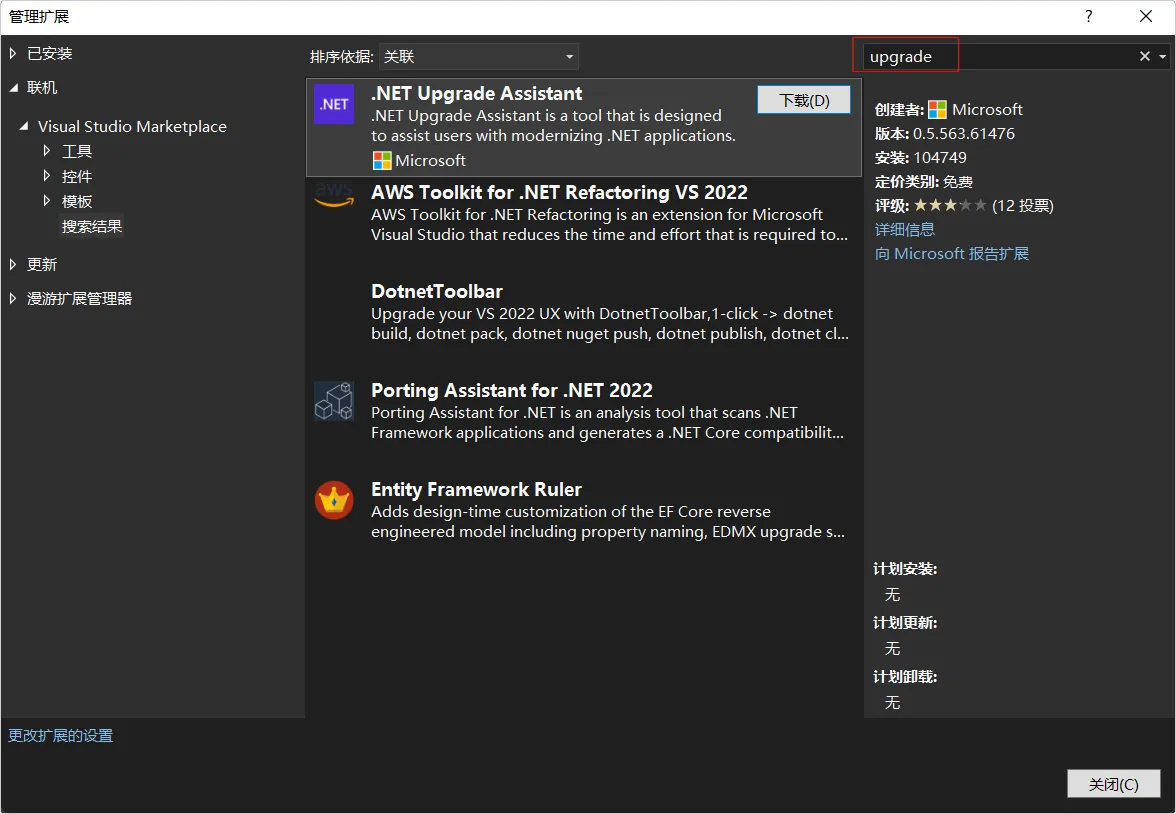
Task: Click the 计划更新 label
Action: pos(904,623)
